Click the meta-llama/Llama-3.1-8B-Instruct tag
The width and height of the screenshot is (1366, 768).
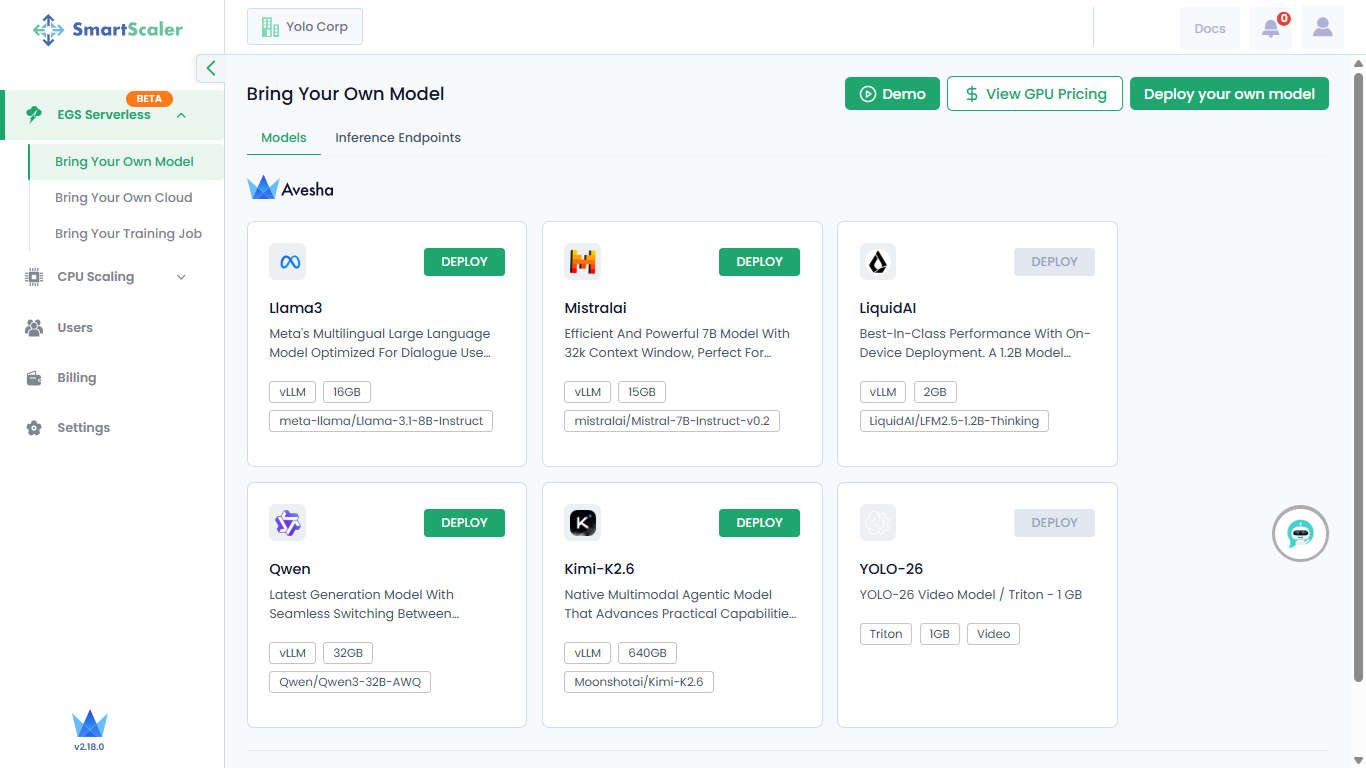(381, 421)
